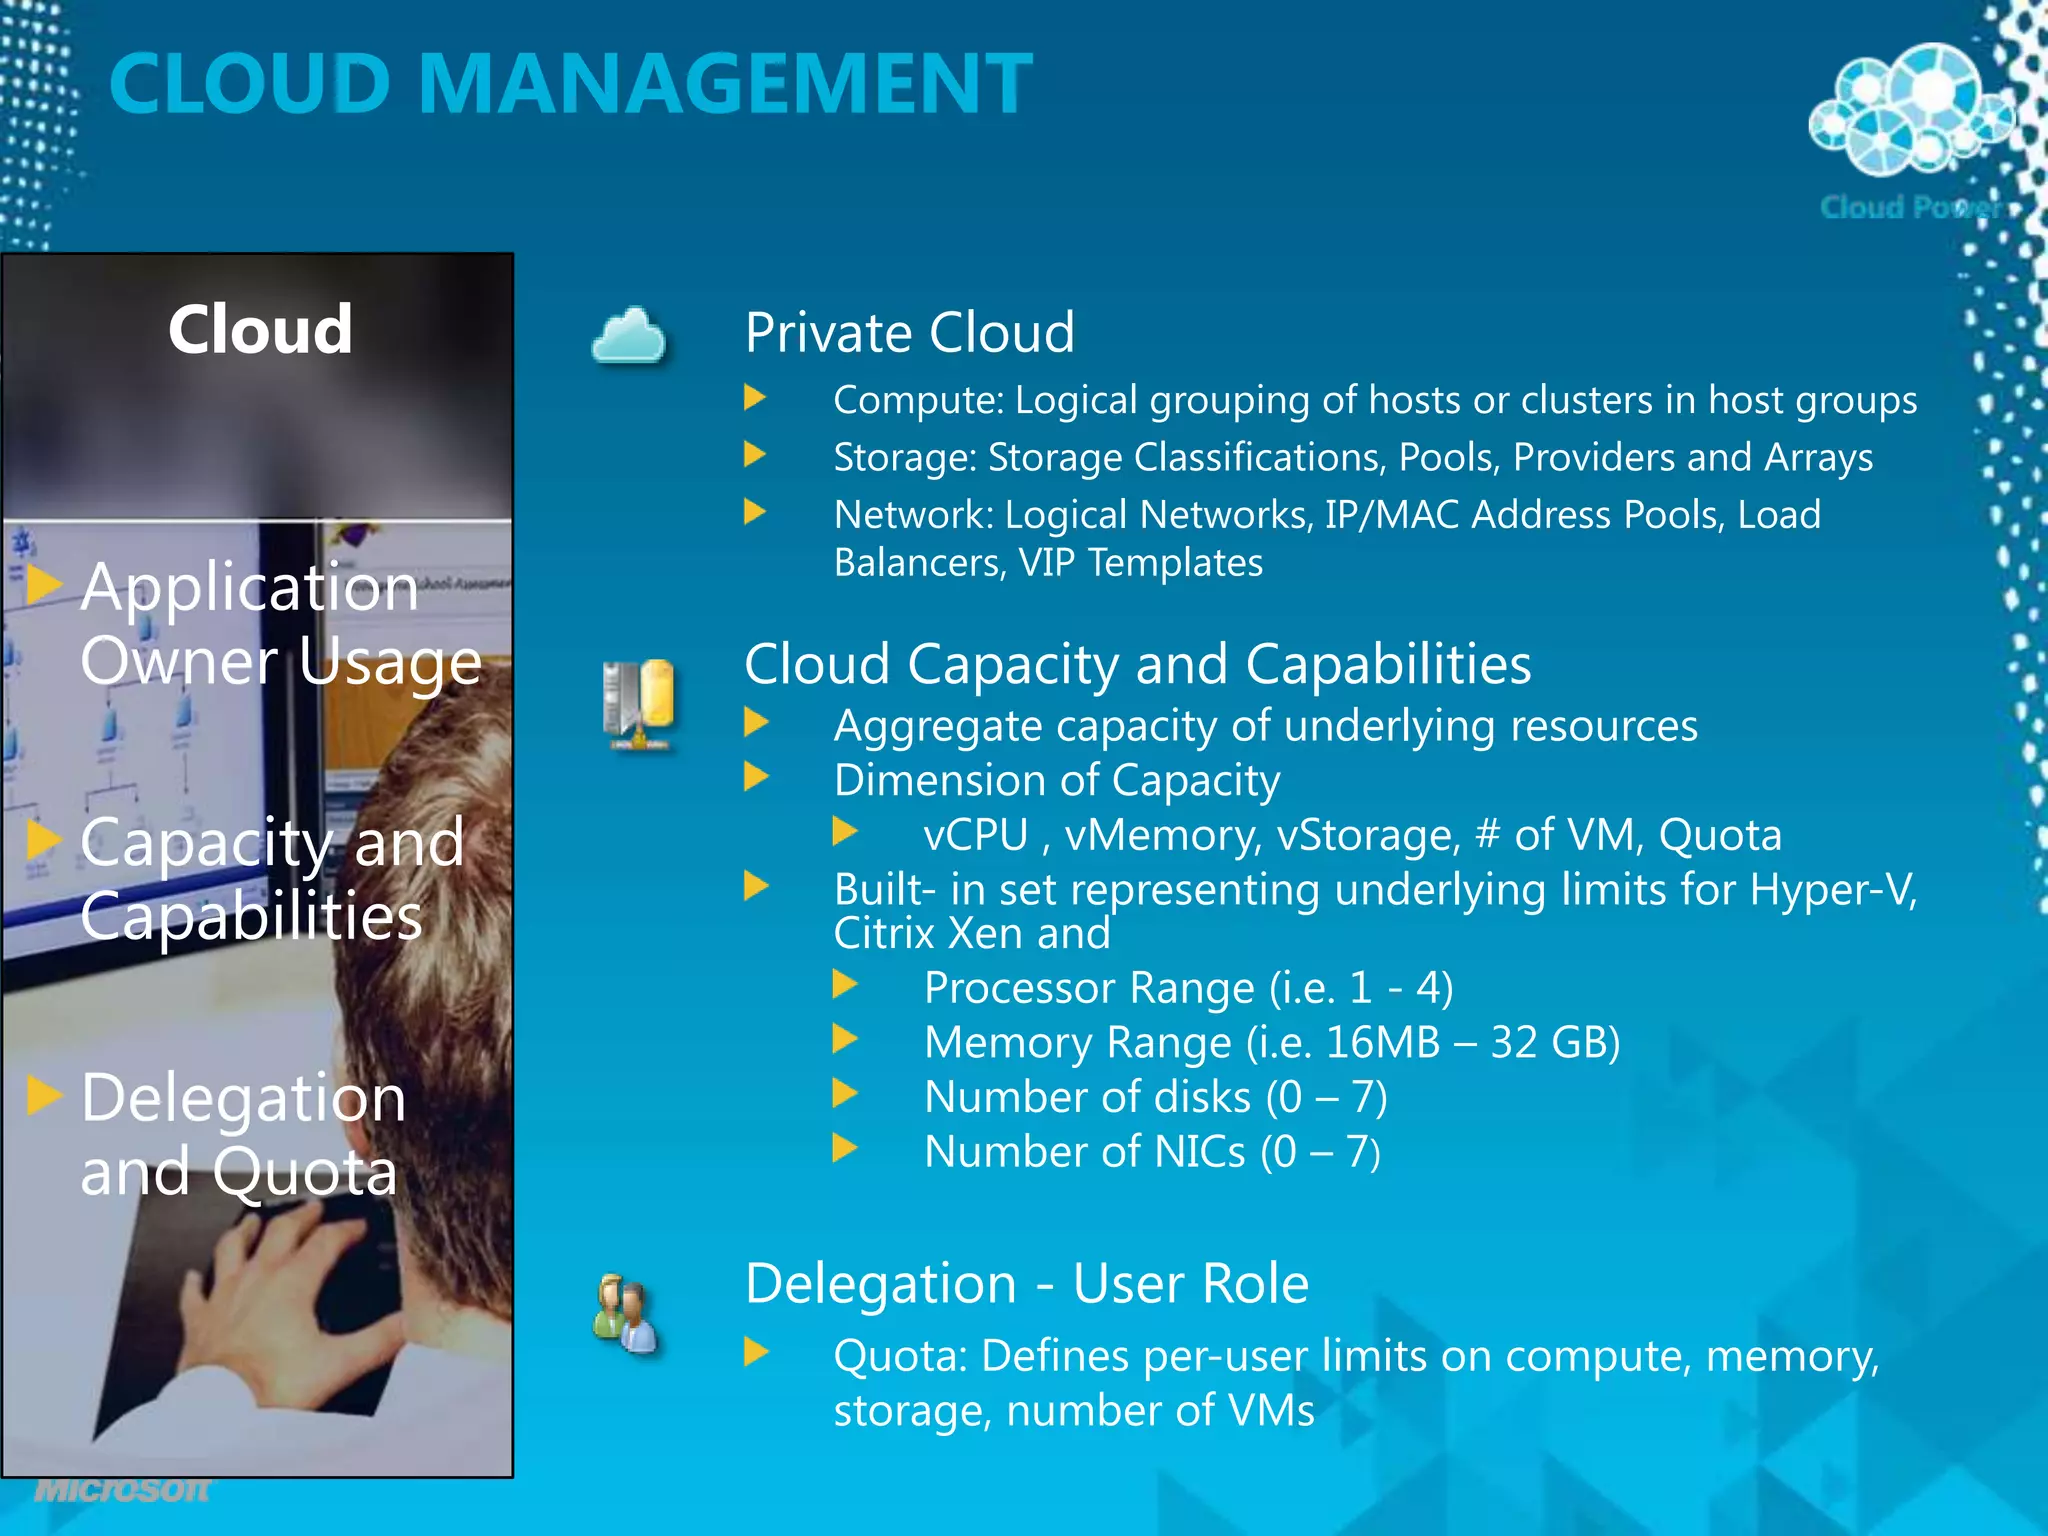Click the bullet arrow beside Delegation and Quota
Viewport: 2048px width, 1536px height.
43,1096
